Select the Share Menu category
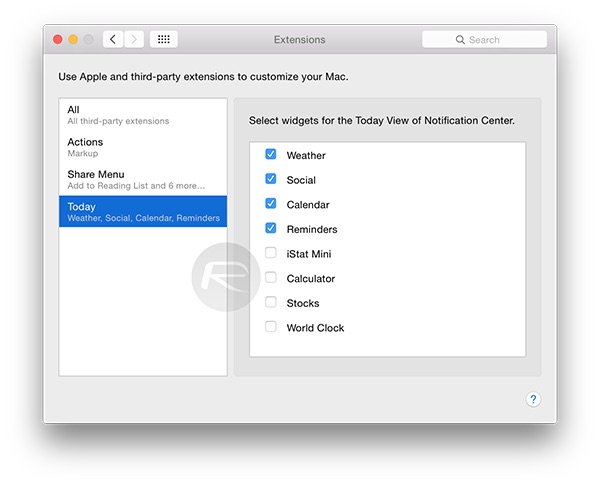 click(143, 180)
